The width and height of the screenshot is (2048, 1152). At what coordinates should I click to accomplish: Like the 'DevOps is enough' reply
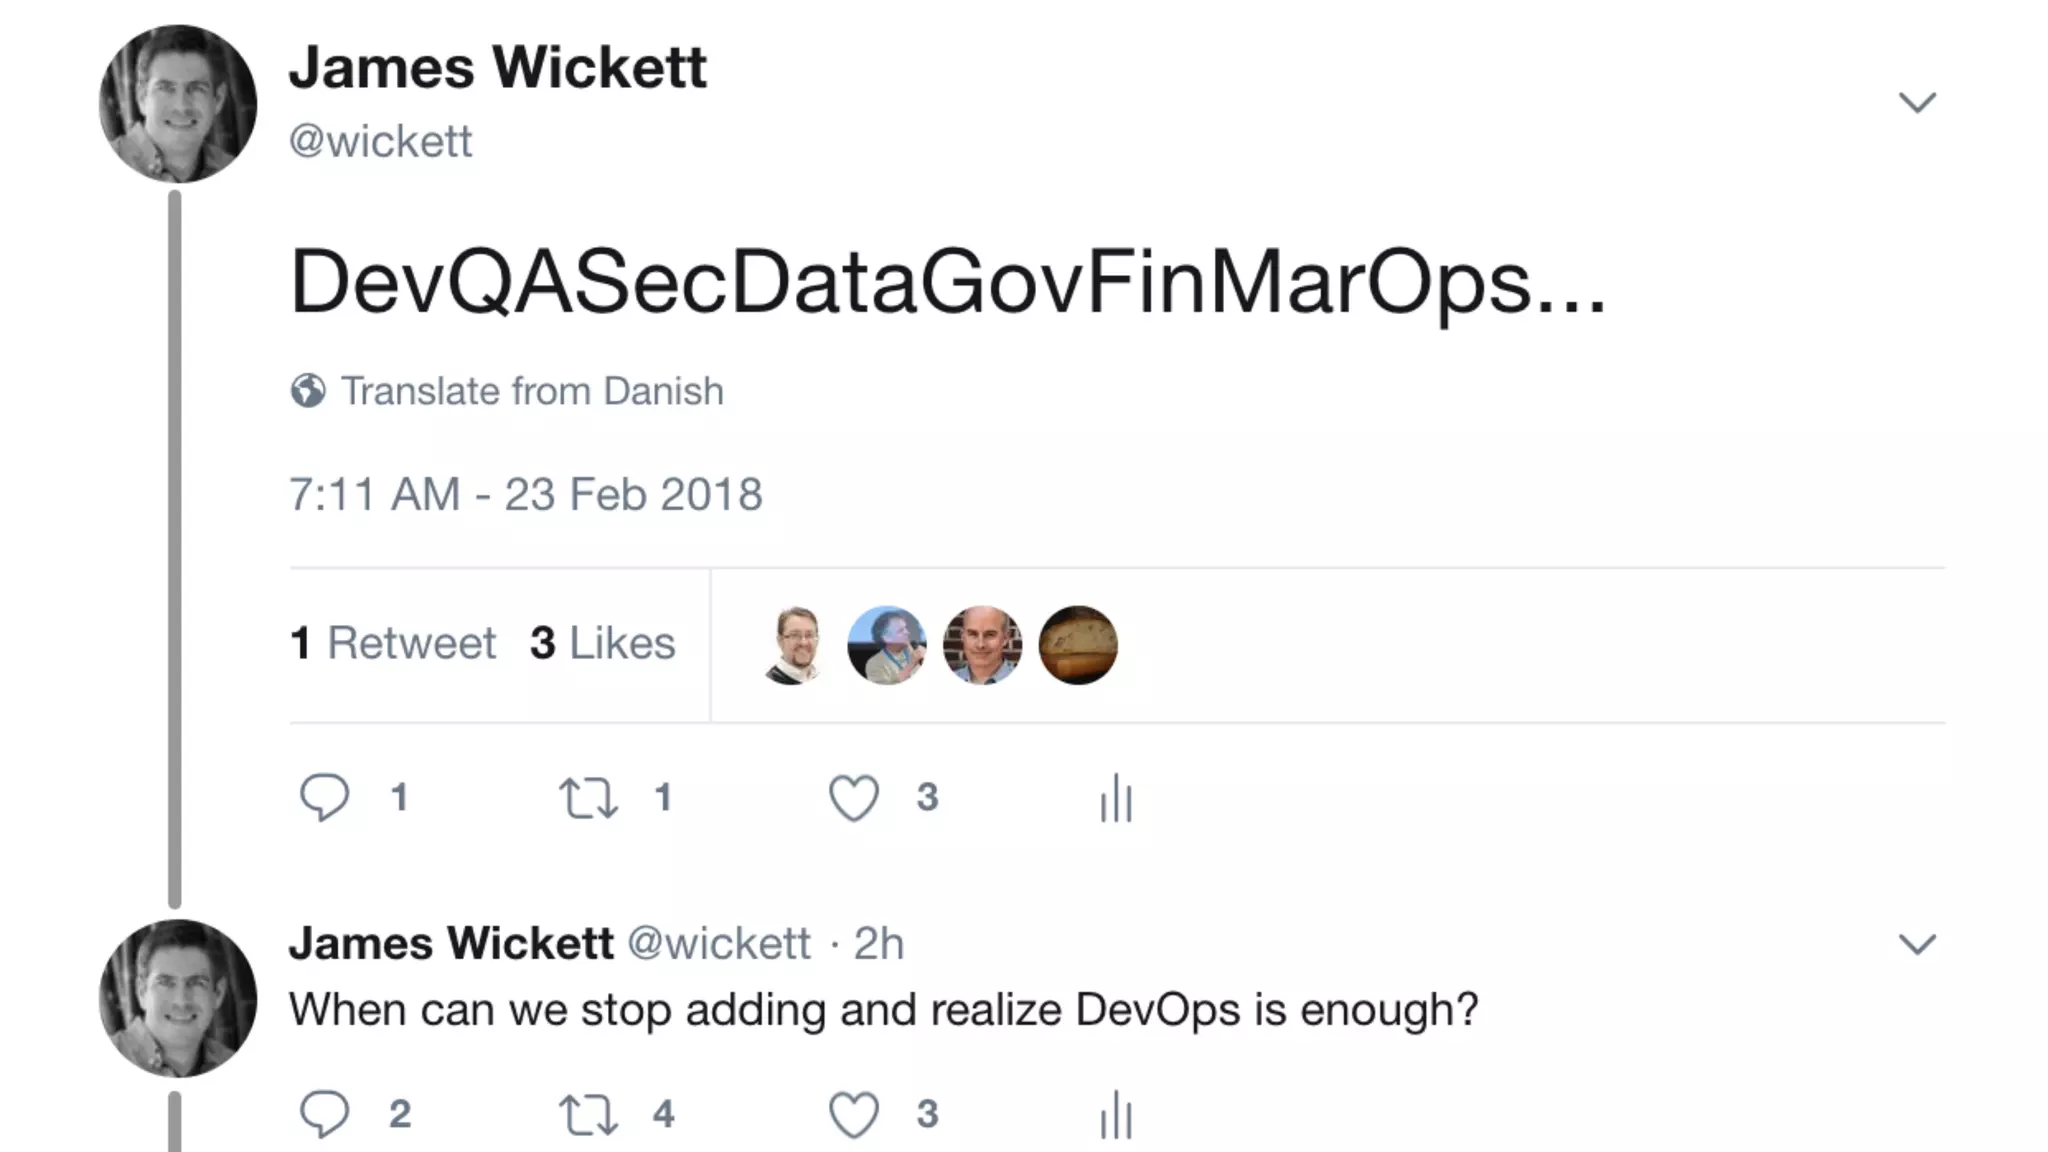(853, 1115)
